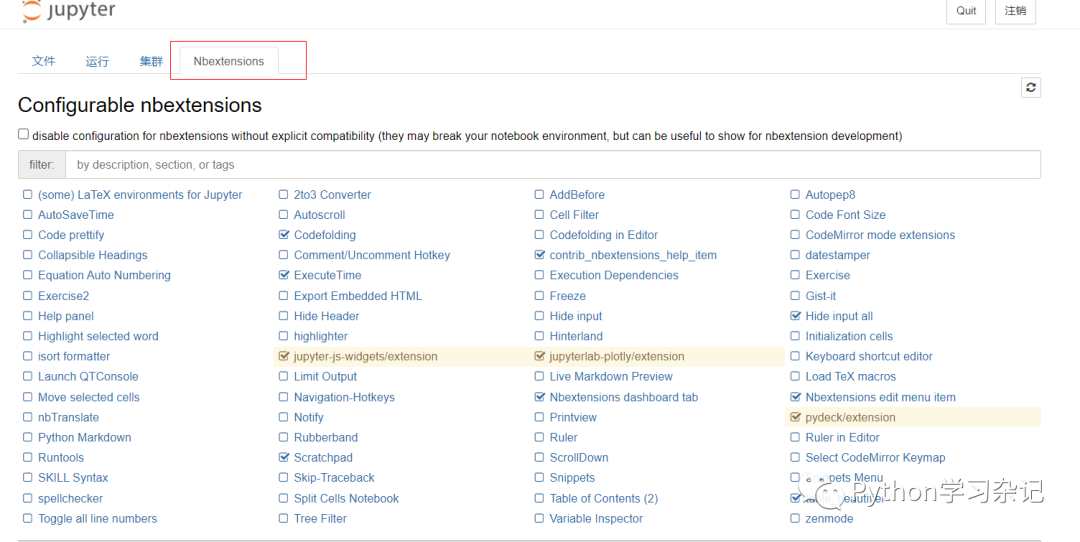Uncheck the Codefolding extension

(x=283, y=235)
